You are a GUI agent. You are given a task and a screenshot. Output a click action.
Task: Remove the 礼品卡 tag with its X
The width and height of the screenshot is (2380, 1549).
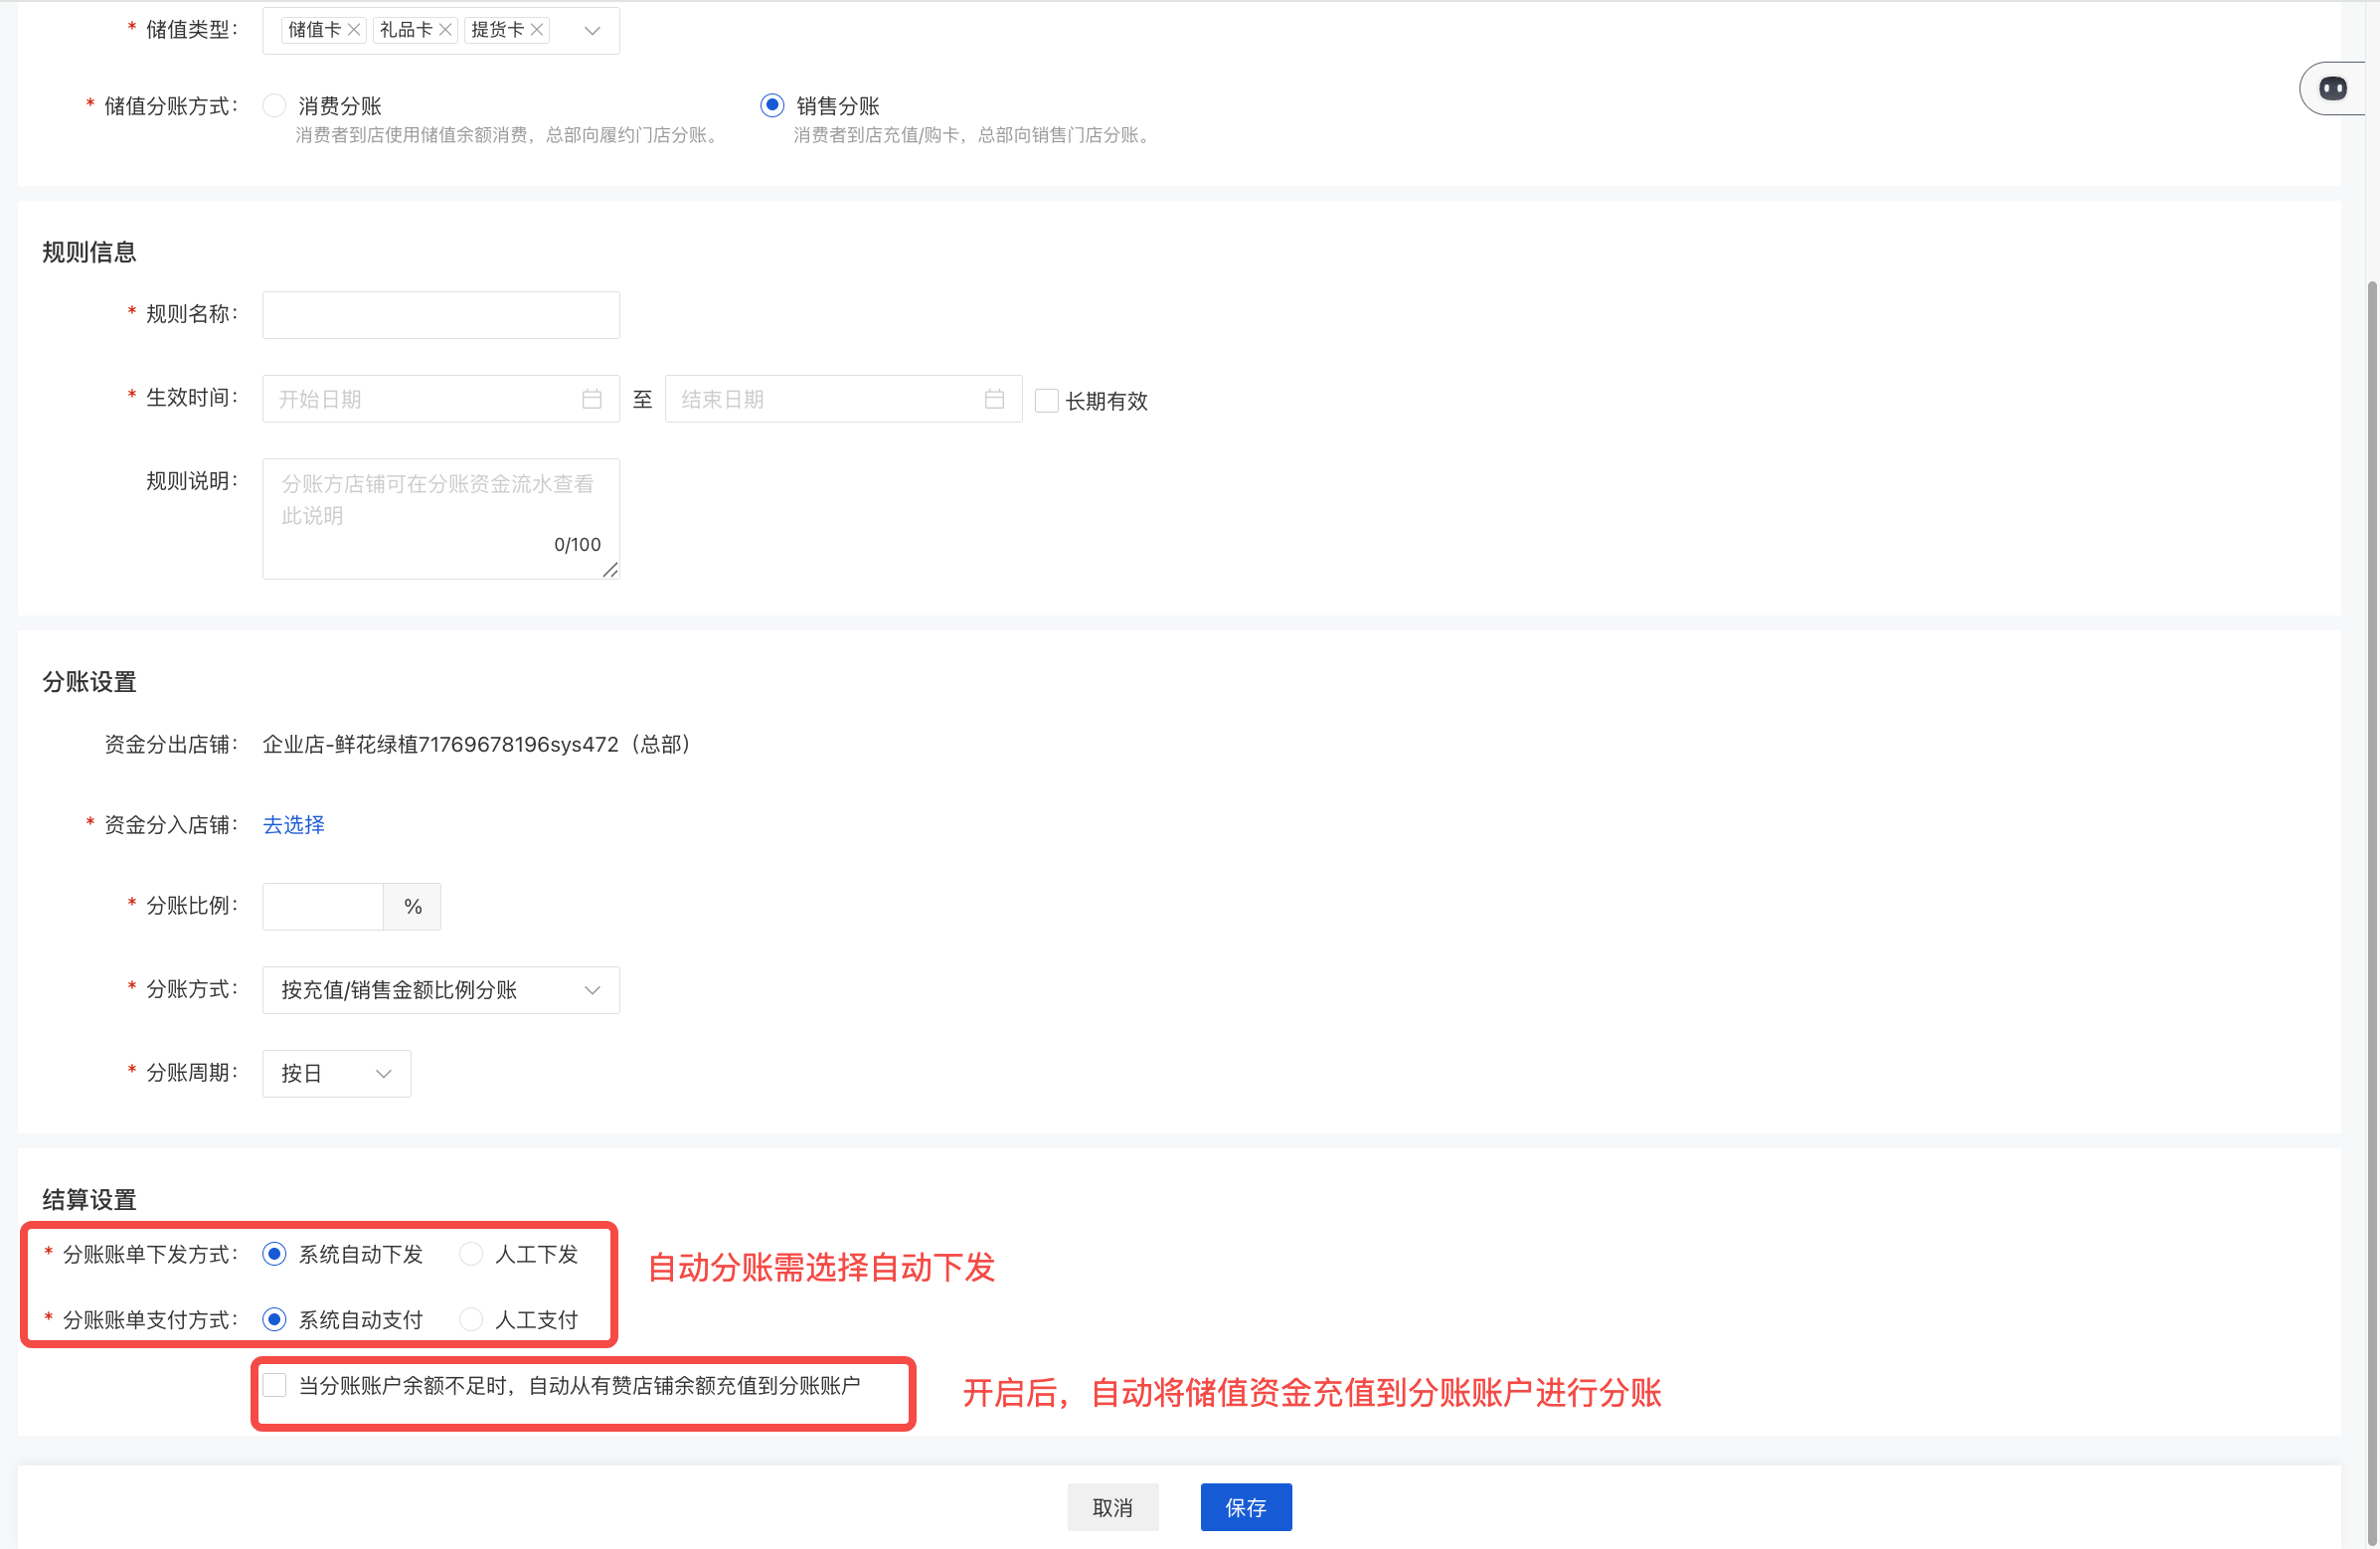click(445, 30)
